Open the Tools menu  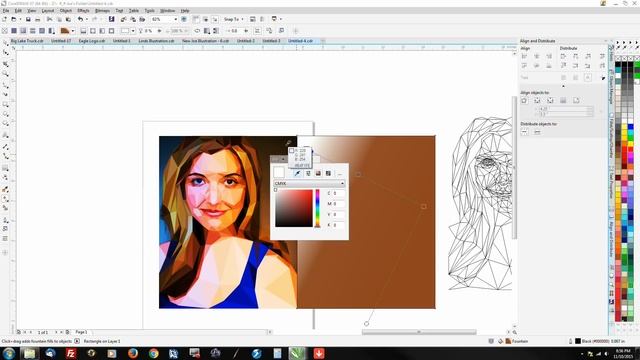click(x=149, y=11)
